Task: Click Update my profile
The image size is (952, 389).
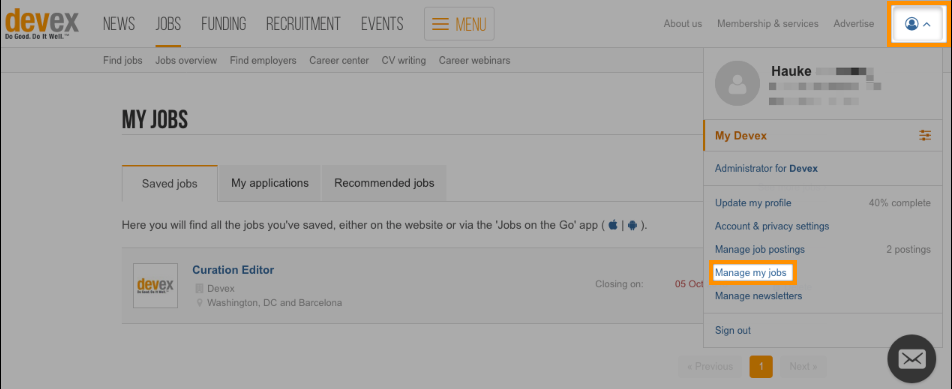Action: pos(753,203)
